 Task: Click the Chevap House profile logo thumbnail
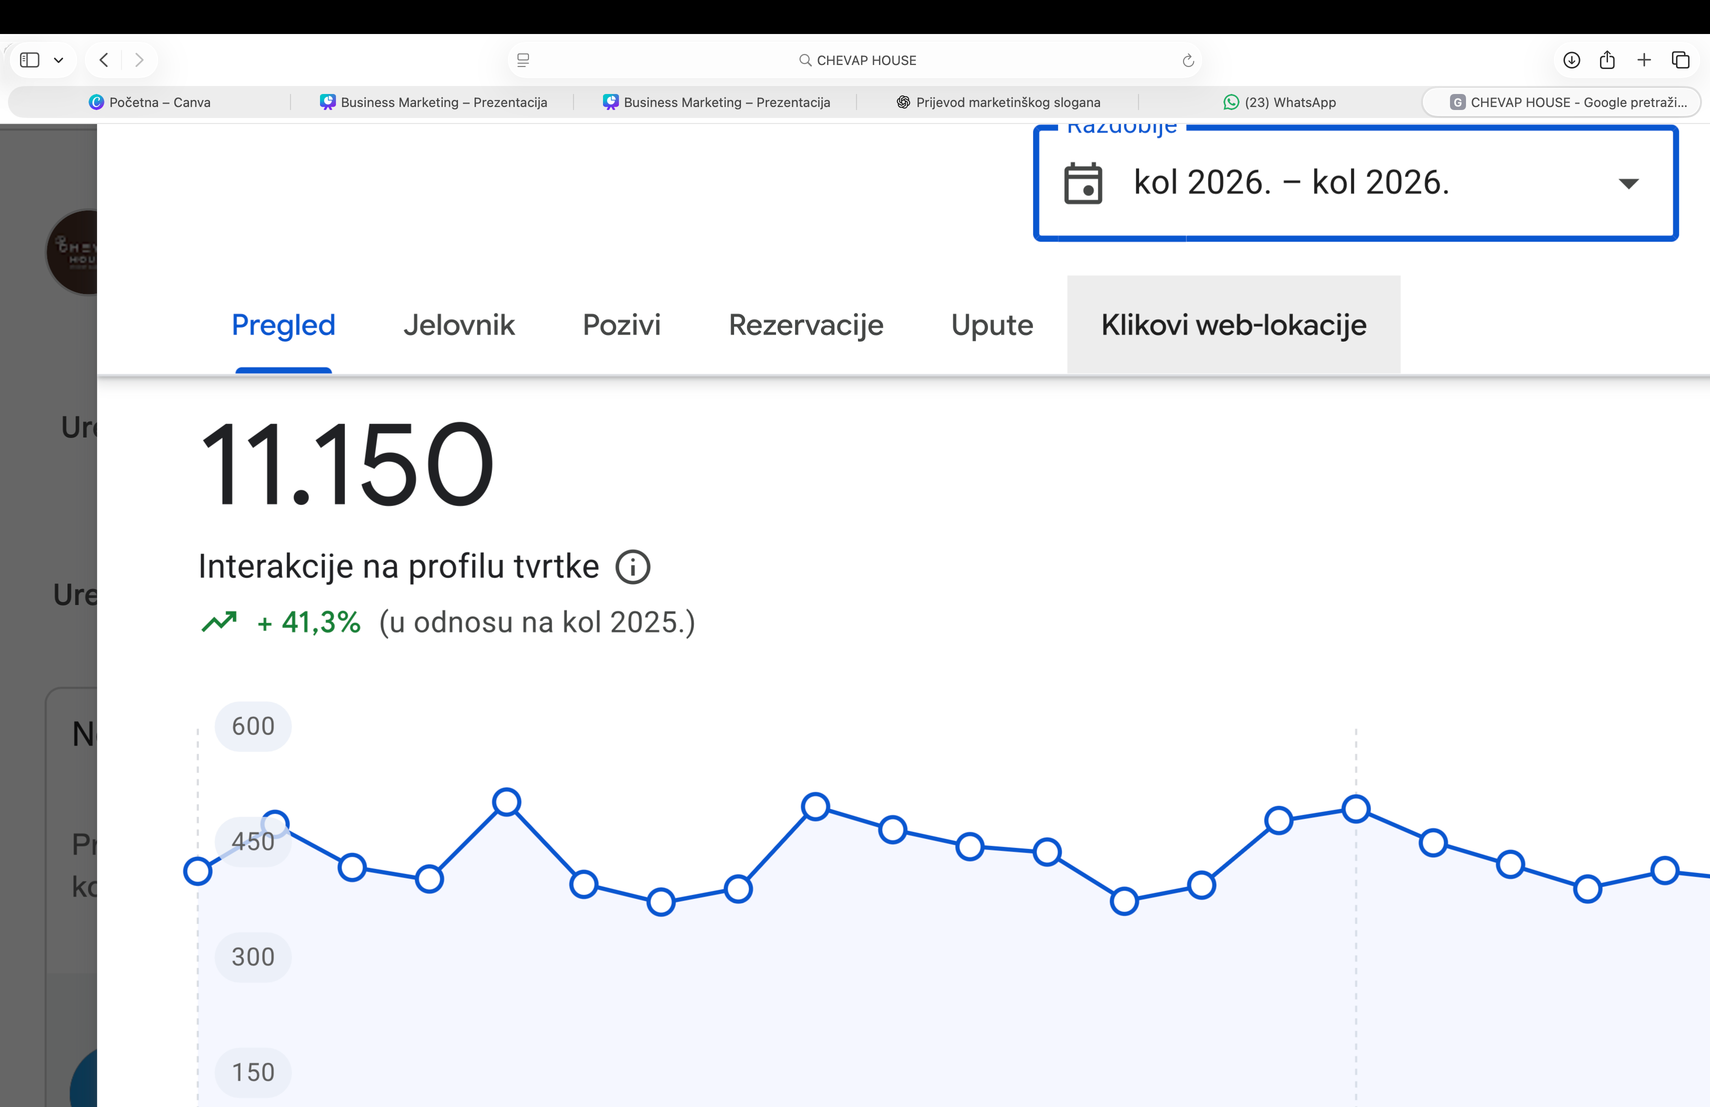click(x=72, y=252)
